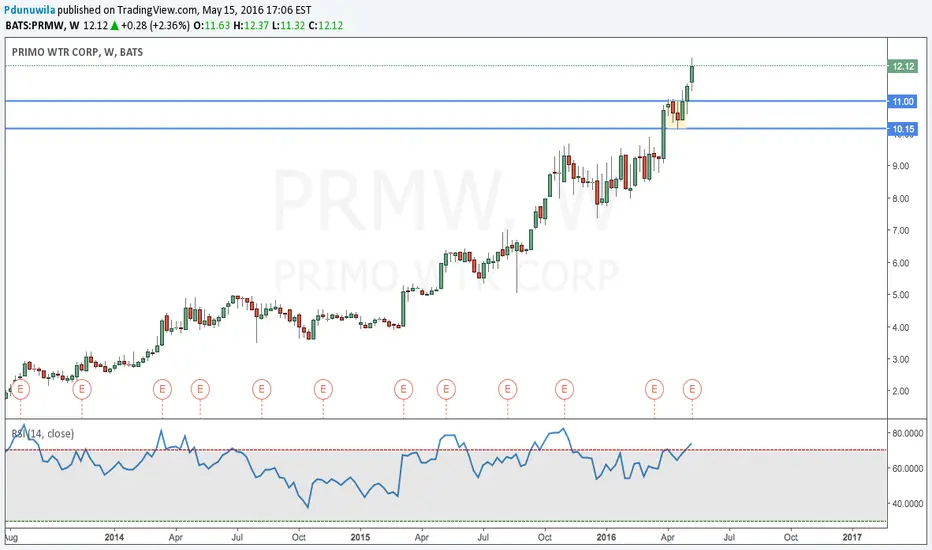Select the March 2014 earnings E marker
Viewport: 932px width, 550px height.
(162, 389)
